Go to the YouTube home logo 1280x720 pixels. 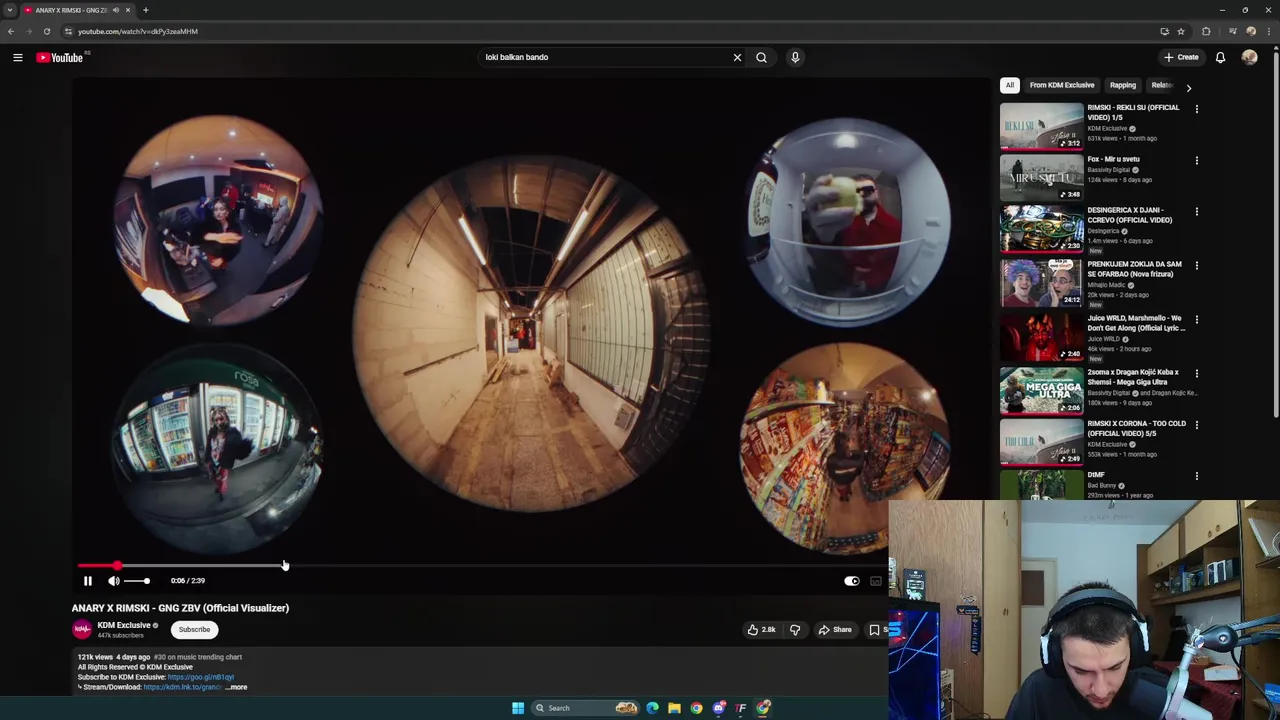point(60,57)
